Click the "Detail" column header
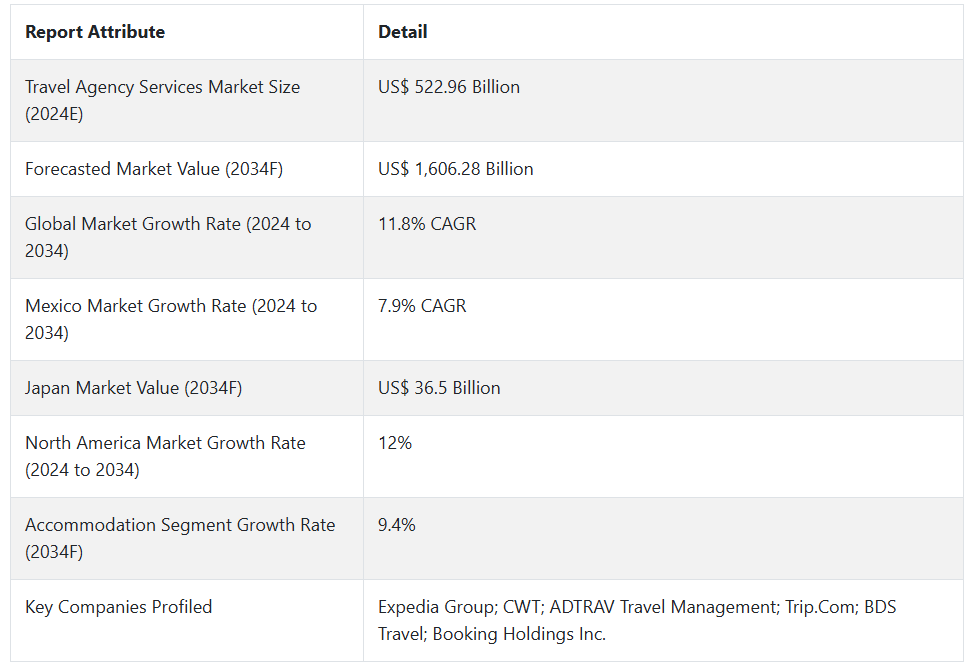This screenshot has height=671, width=970. point(402,32)
